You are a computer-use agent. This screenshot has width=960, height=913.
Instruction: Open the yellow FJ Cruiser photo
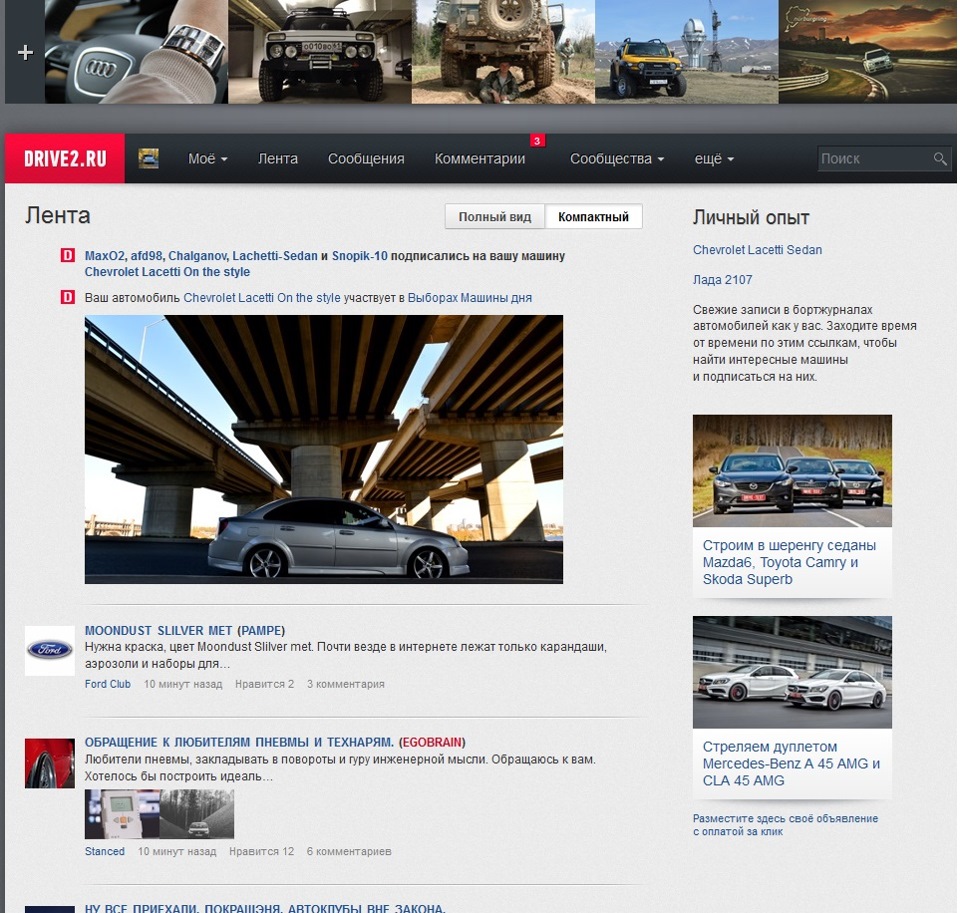[686, 51]
